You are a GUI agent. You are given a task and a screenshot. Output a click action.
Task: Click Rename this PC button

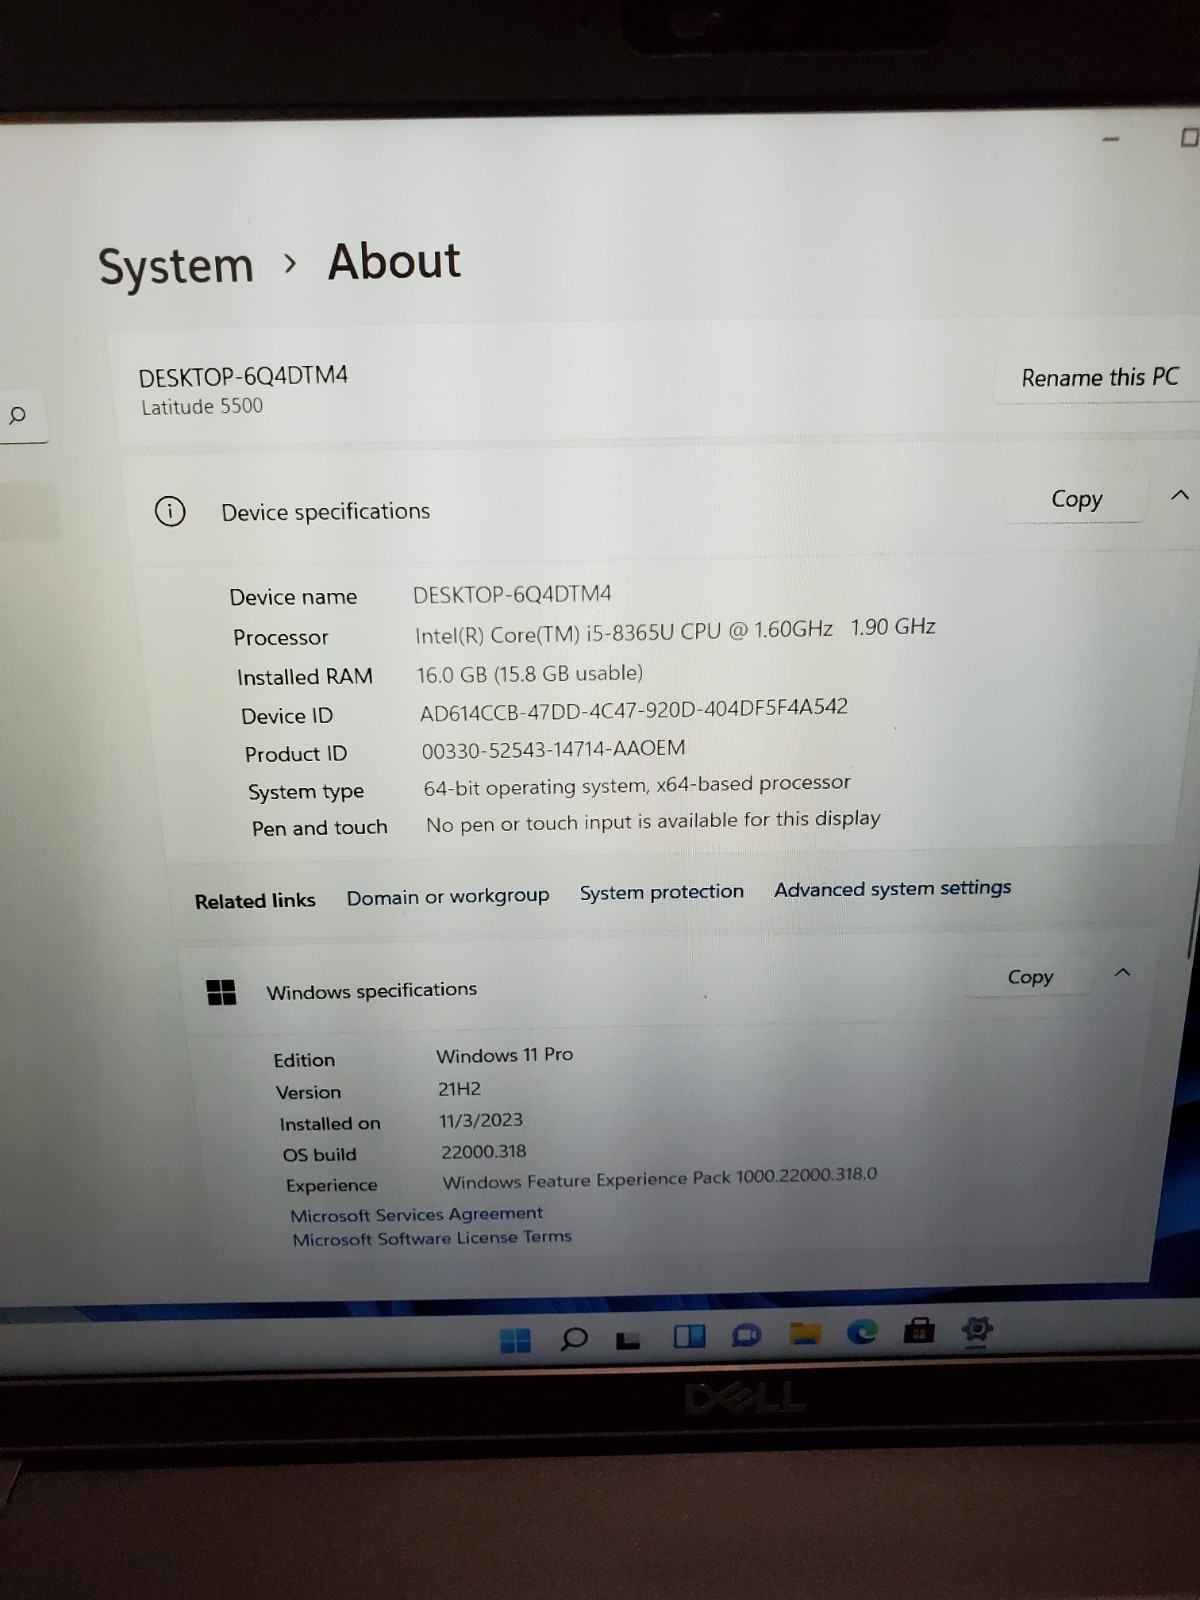click(x=1099, y=378)
